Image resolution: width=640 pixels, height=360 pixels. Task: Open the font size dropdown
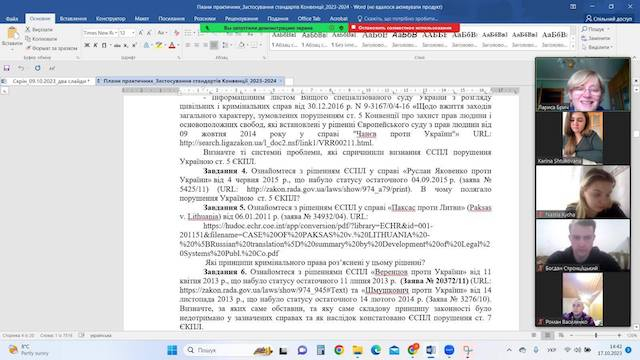(x=127, y=33)
